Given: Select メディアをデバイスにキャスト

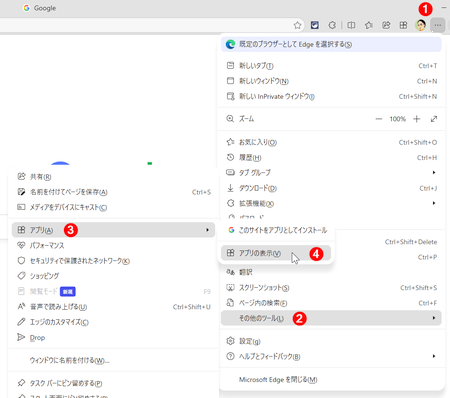Looking at the screenshot, I should 113,207.
